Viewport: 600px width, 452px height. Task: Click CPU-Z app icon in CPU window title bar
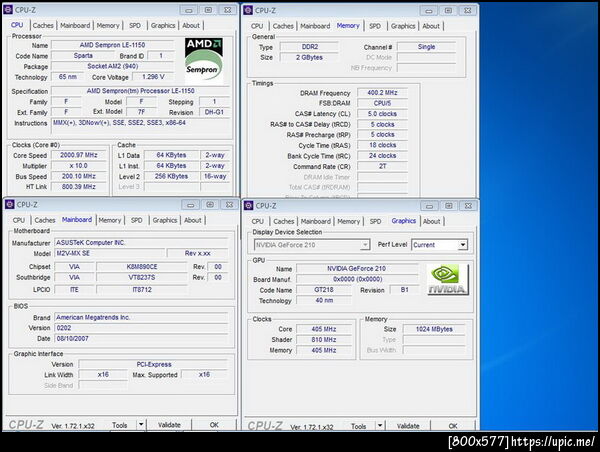[x=8, y=10]
